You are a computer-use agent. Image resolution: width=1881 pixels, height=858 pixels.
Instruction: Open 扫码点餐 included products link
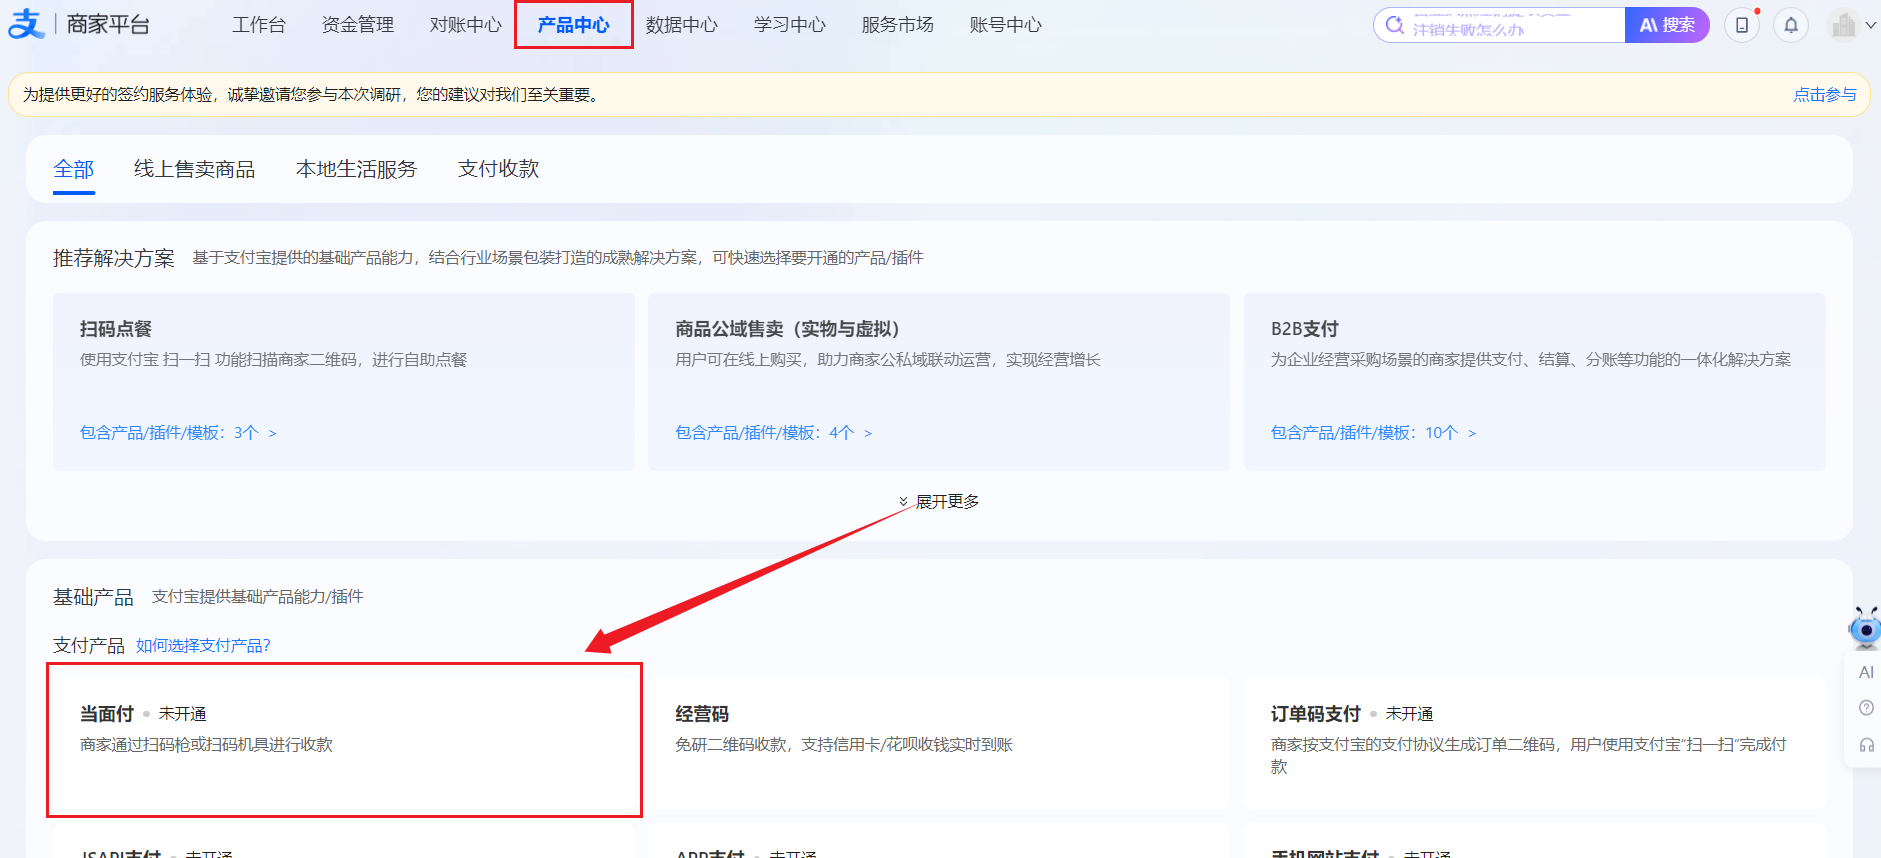(x=177, y=433)
